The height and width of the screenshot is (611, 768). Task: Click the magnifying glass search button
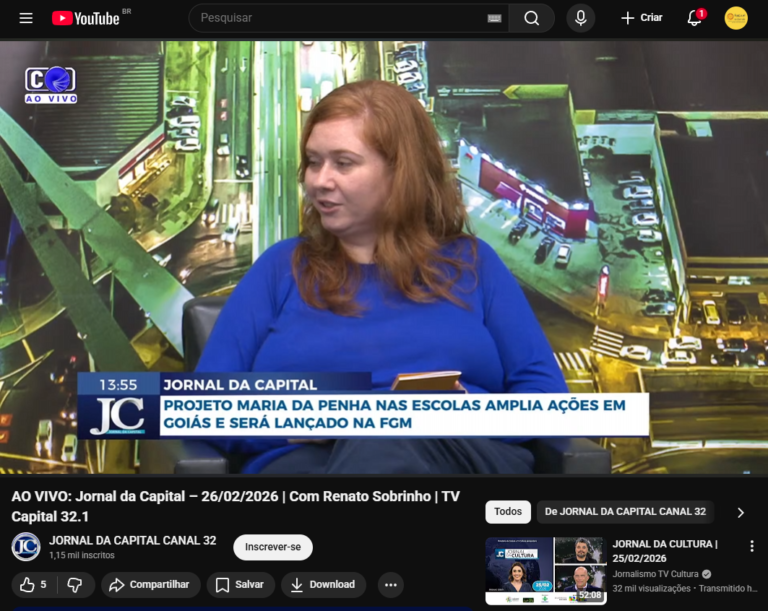coord(531,18)
